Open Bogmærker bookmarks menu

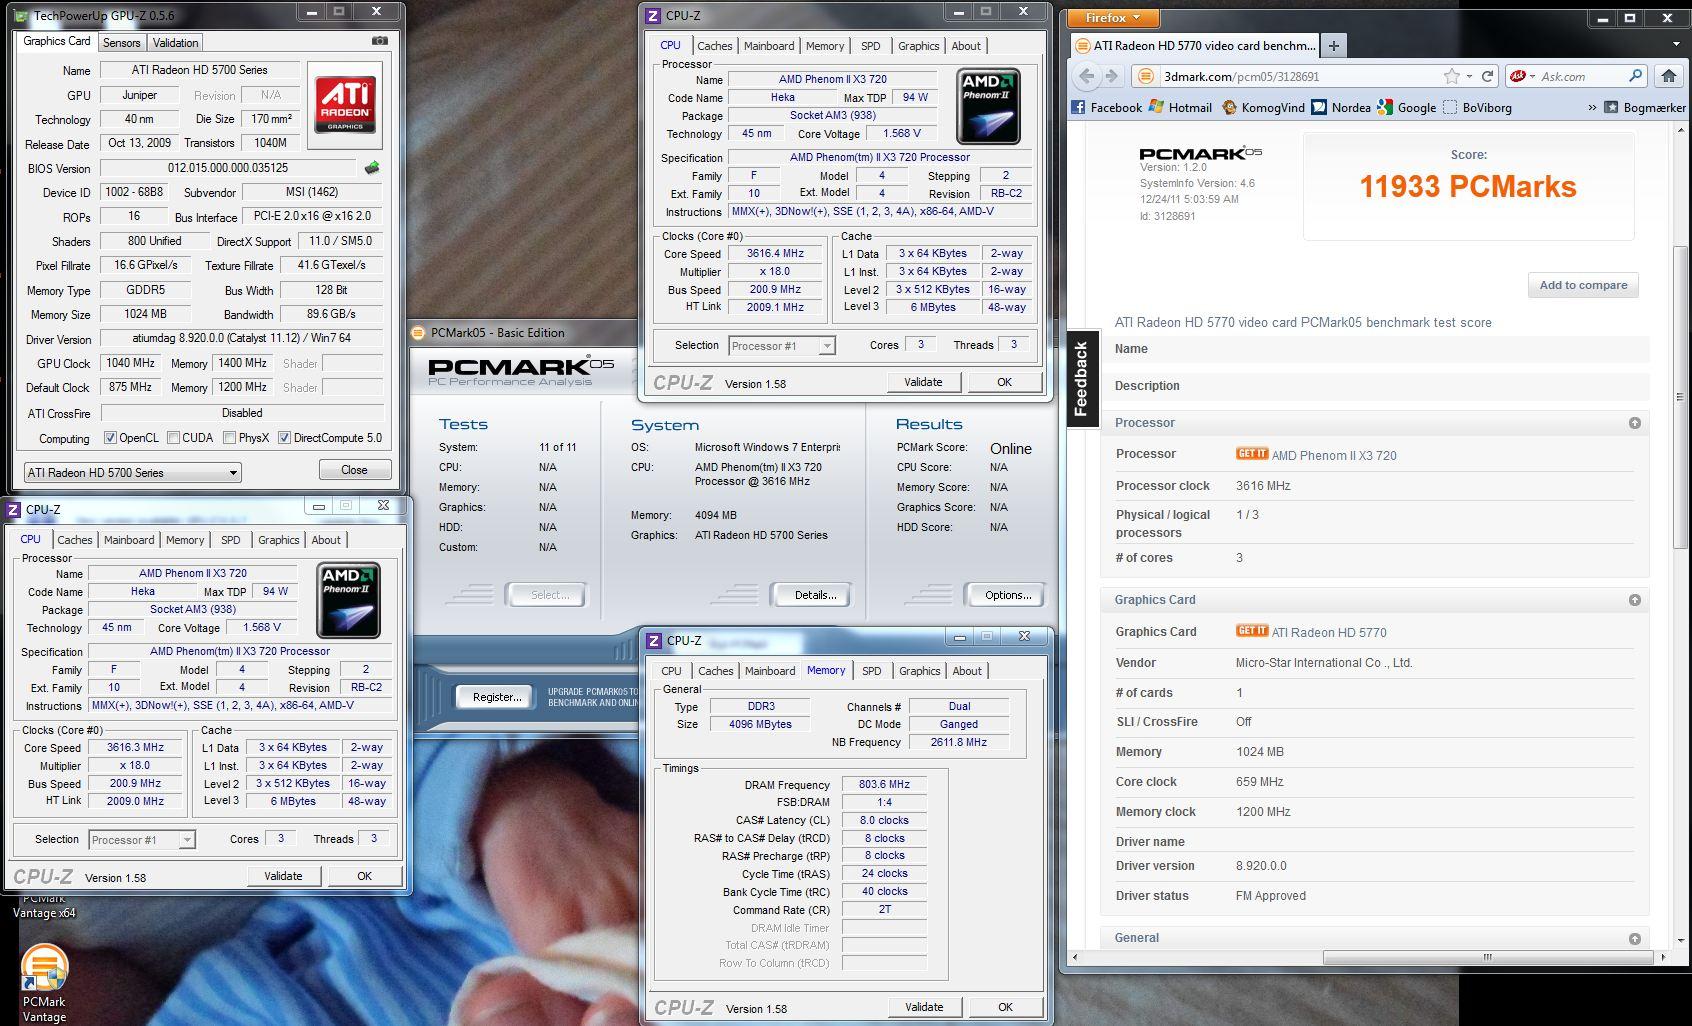coord(1645,107)
